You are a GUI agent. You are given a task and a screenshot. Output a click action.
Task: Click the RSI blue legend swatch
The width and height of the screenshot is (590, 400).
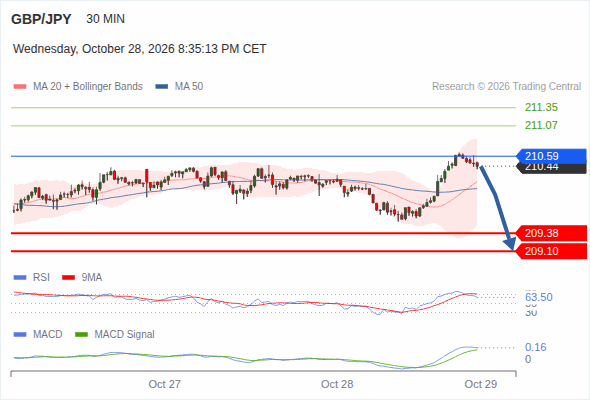[x=20, y=278]
